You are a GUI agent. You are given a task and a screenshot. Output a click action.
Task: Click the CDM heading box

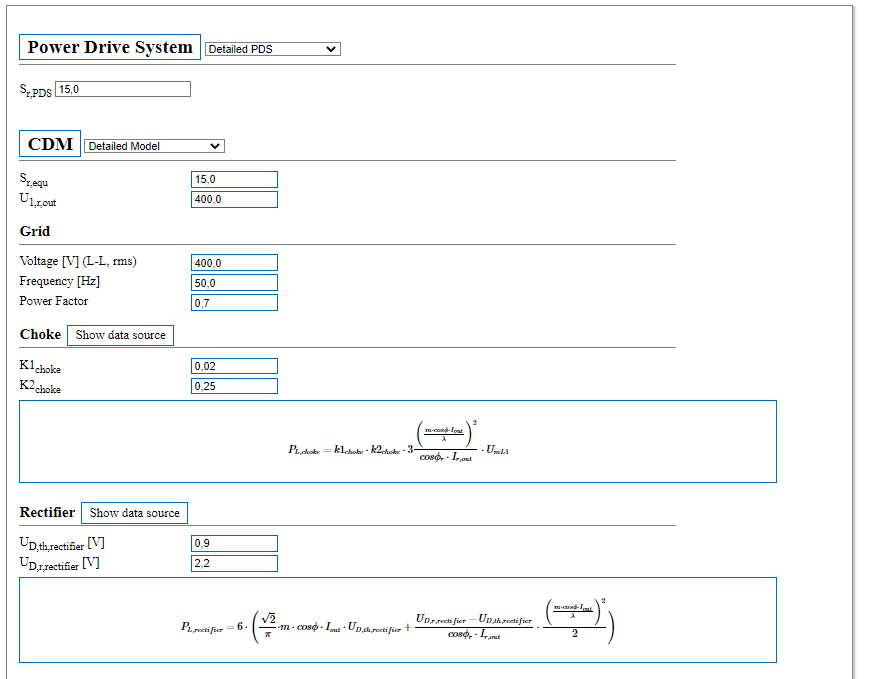click(50, 144)
